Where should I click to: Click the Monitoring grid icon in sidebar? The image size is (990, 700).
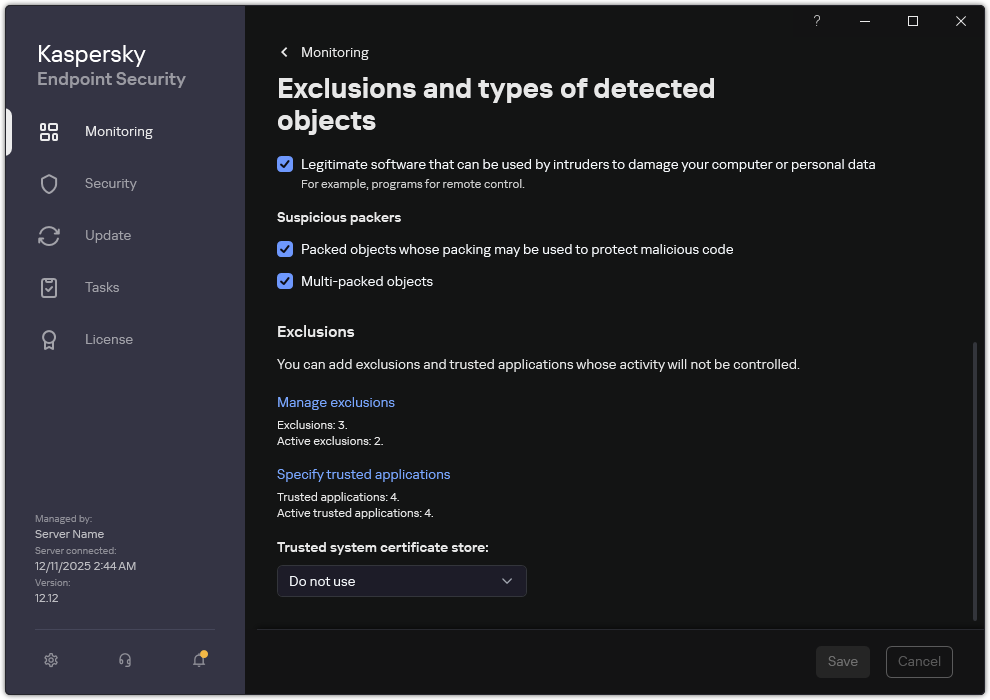(49, 131)
